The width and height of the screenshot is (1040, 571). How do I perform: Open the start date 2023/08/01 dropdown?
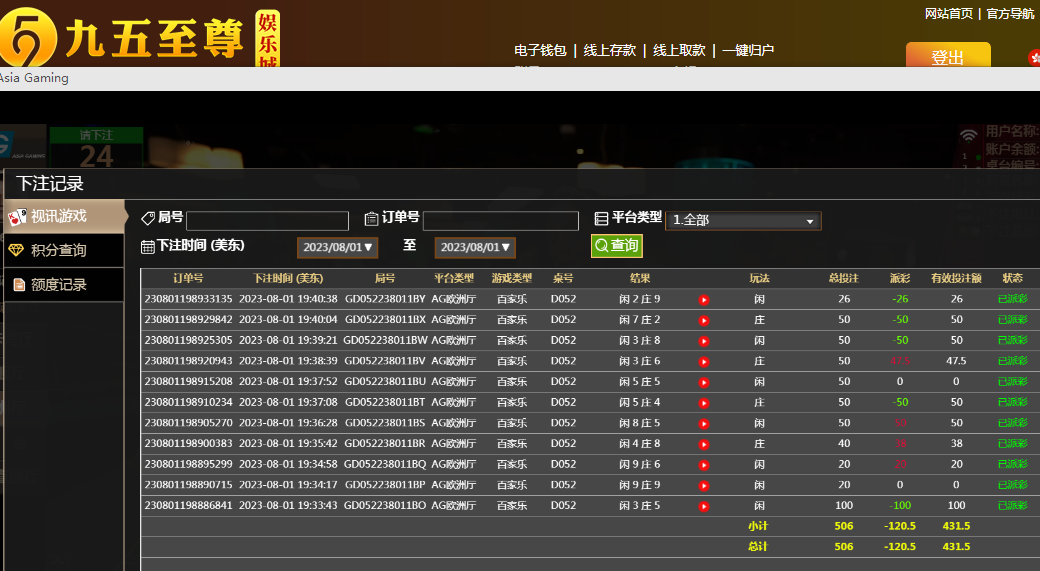337,247
